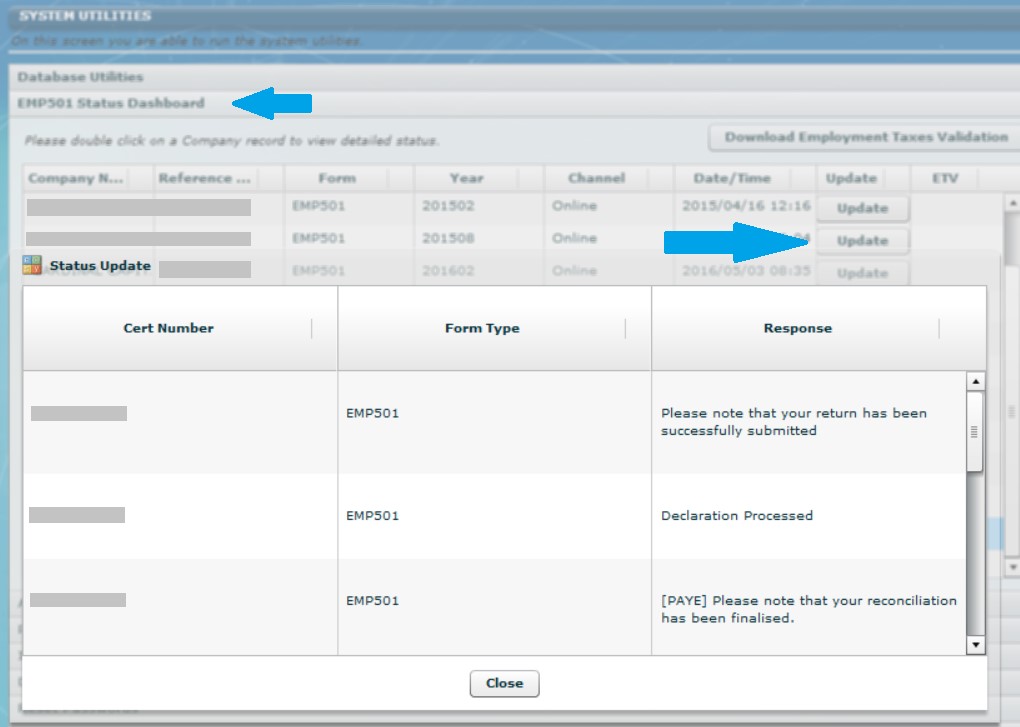Viewport: 1020px width, 727px height.
Task: Click the Response list scrollbar thumb
Action: click(x=975, y=432)
